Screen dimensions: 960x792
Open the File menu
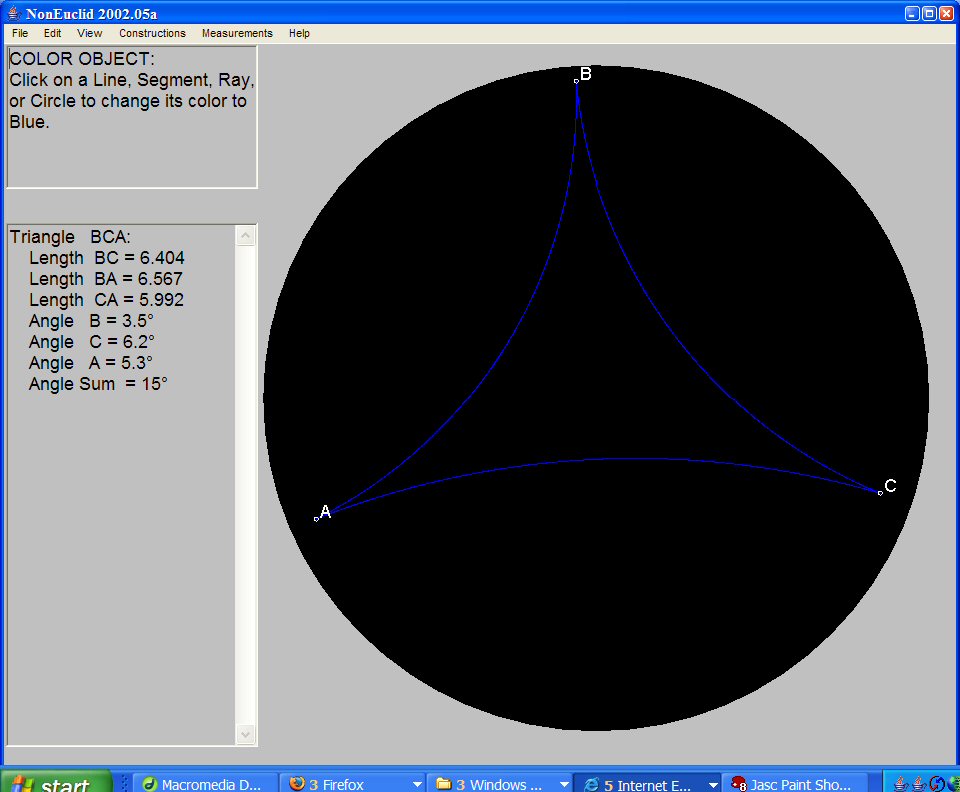20,33
